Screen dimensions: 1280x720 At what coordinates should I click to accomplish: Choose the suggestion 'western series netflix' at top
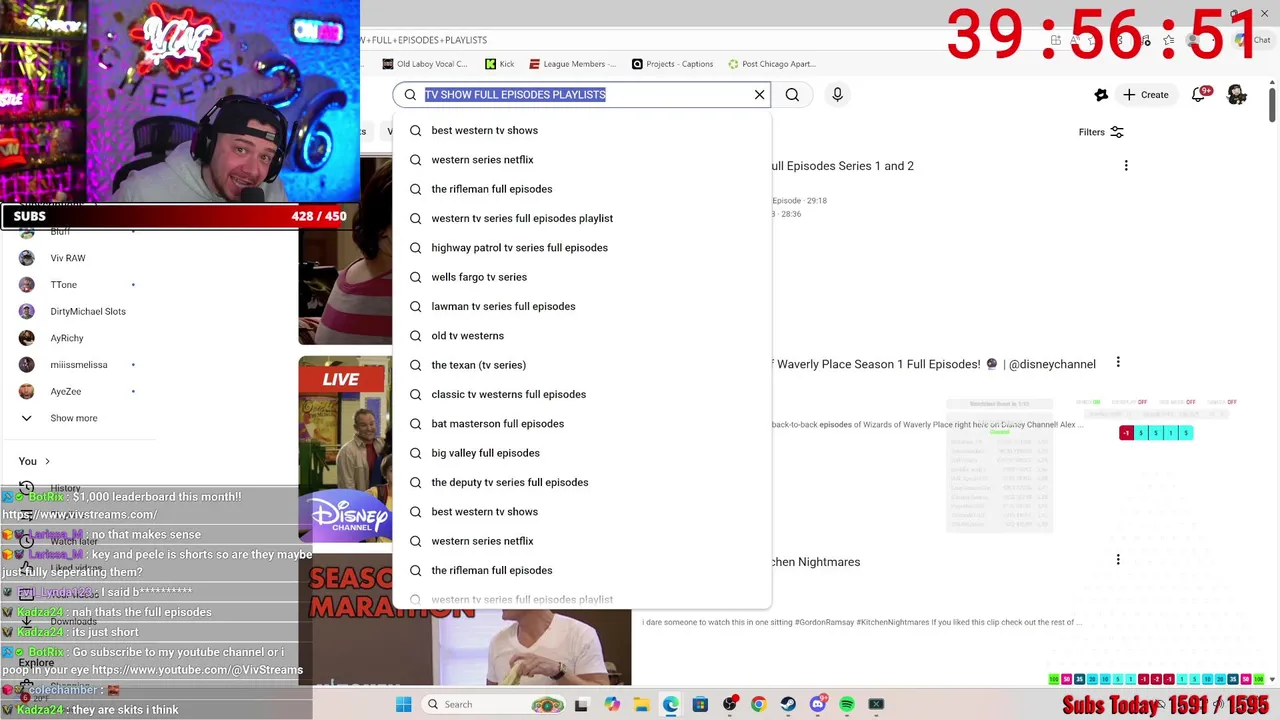point(582,160)
